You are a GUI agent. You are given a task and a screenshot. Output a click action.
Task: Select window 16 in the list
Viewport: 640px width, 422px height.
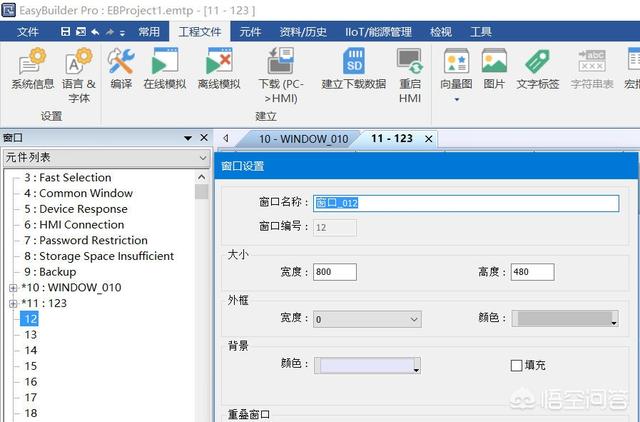31,382
